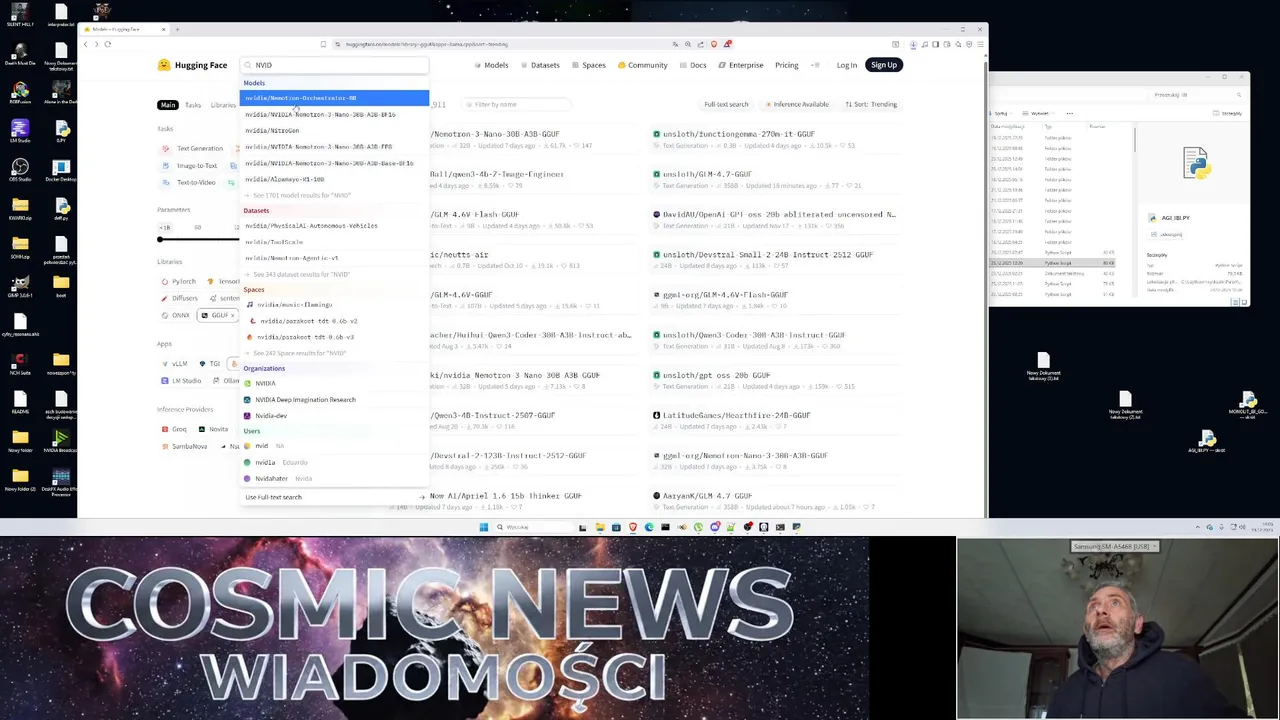Open the Pricing nav link
Screen dimensions: 1280x720
(x=786, y=65)
